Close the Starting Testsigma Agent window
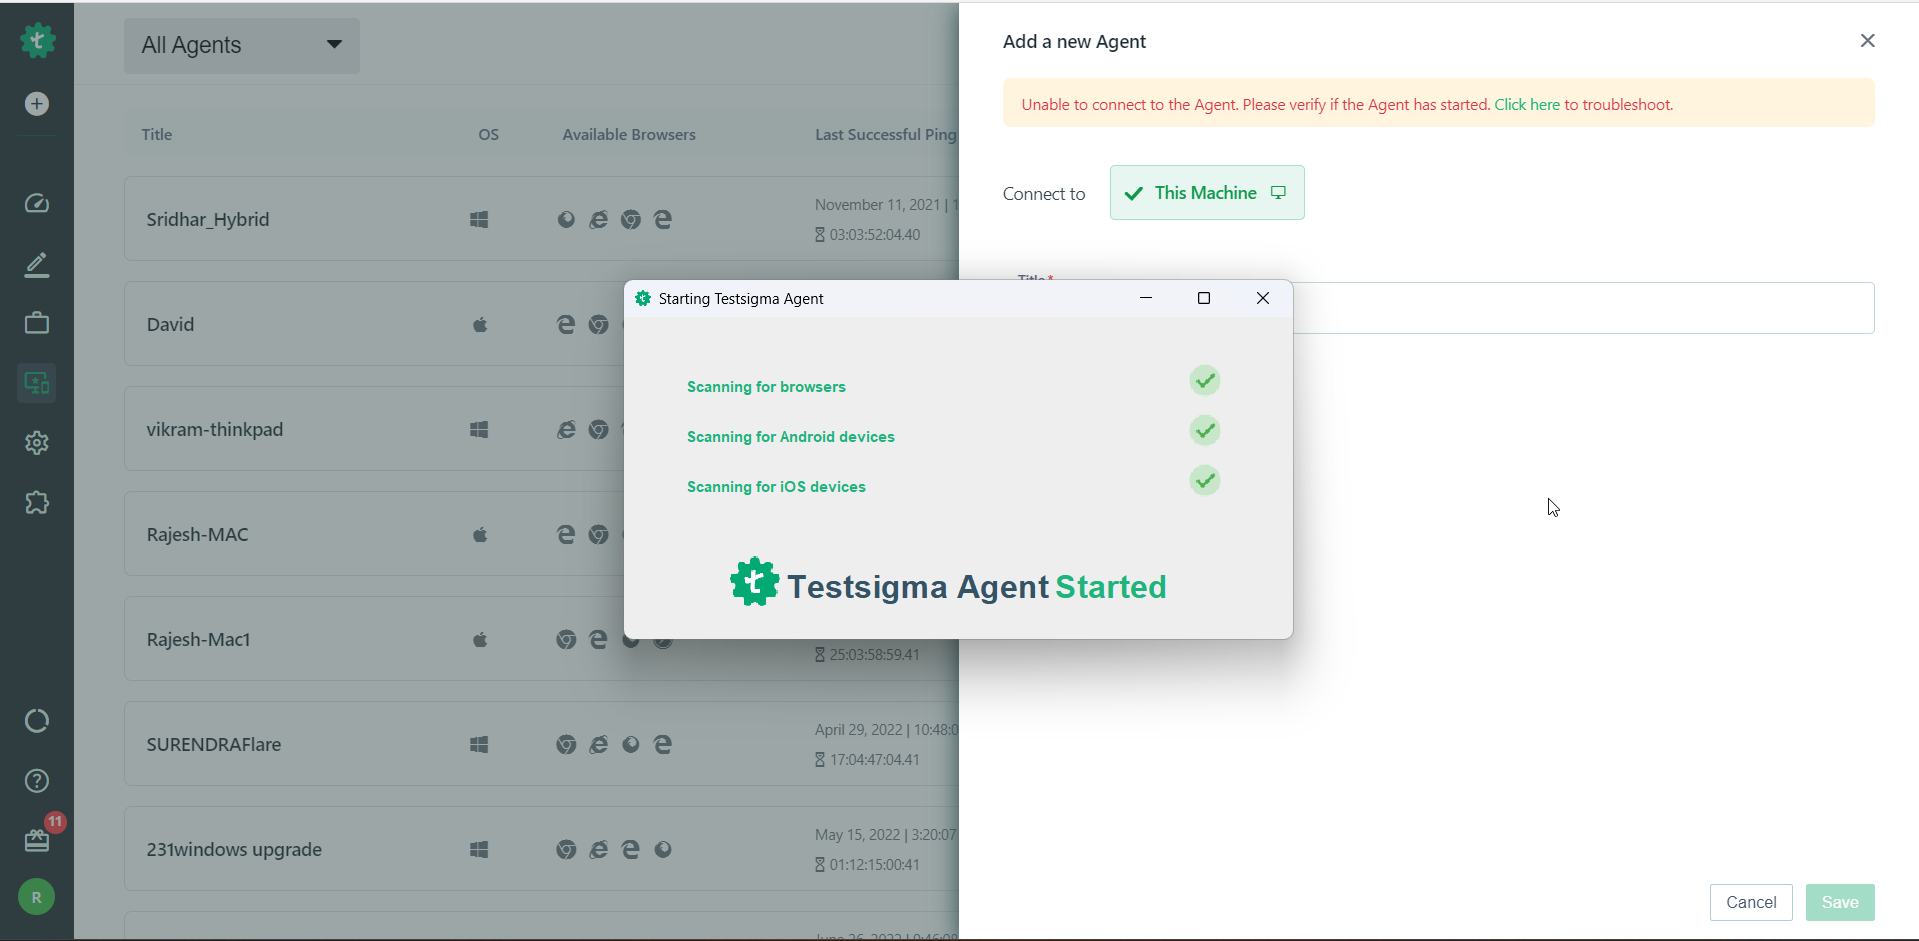 coord(1263,298)
